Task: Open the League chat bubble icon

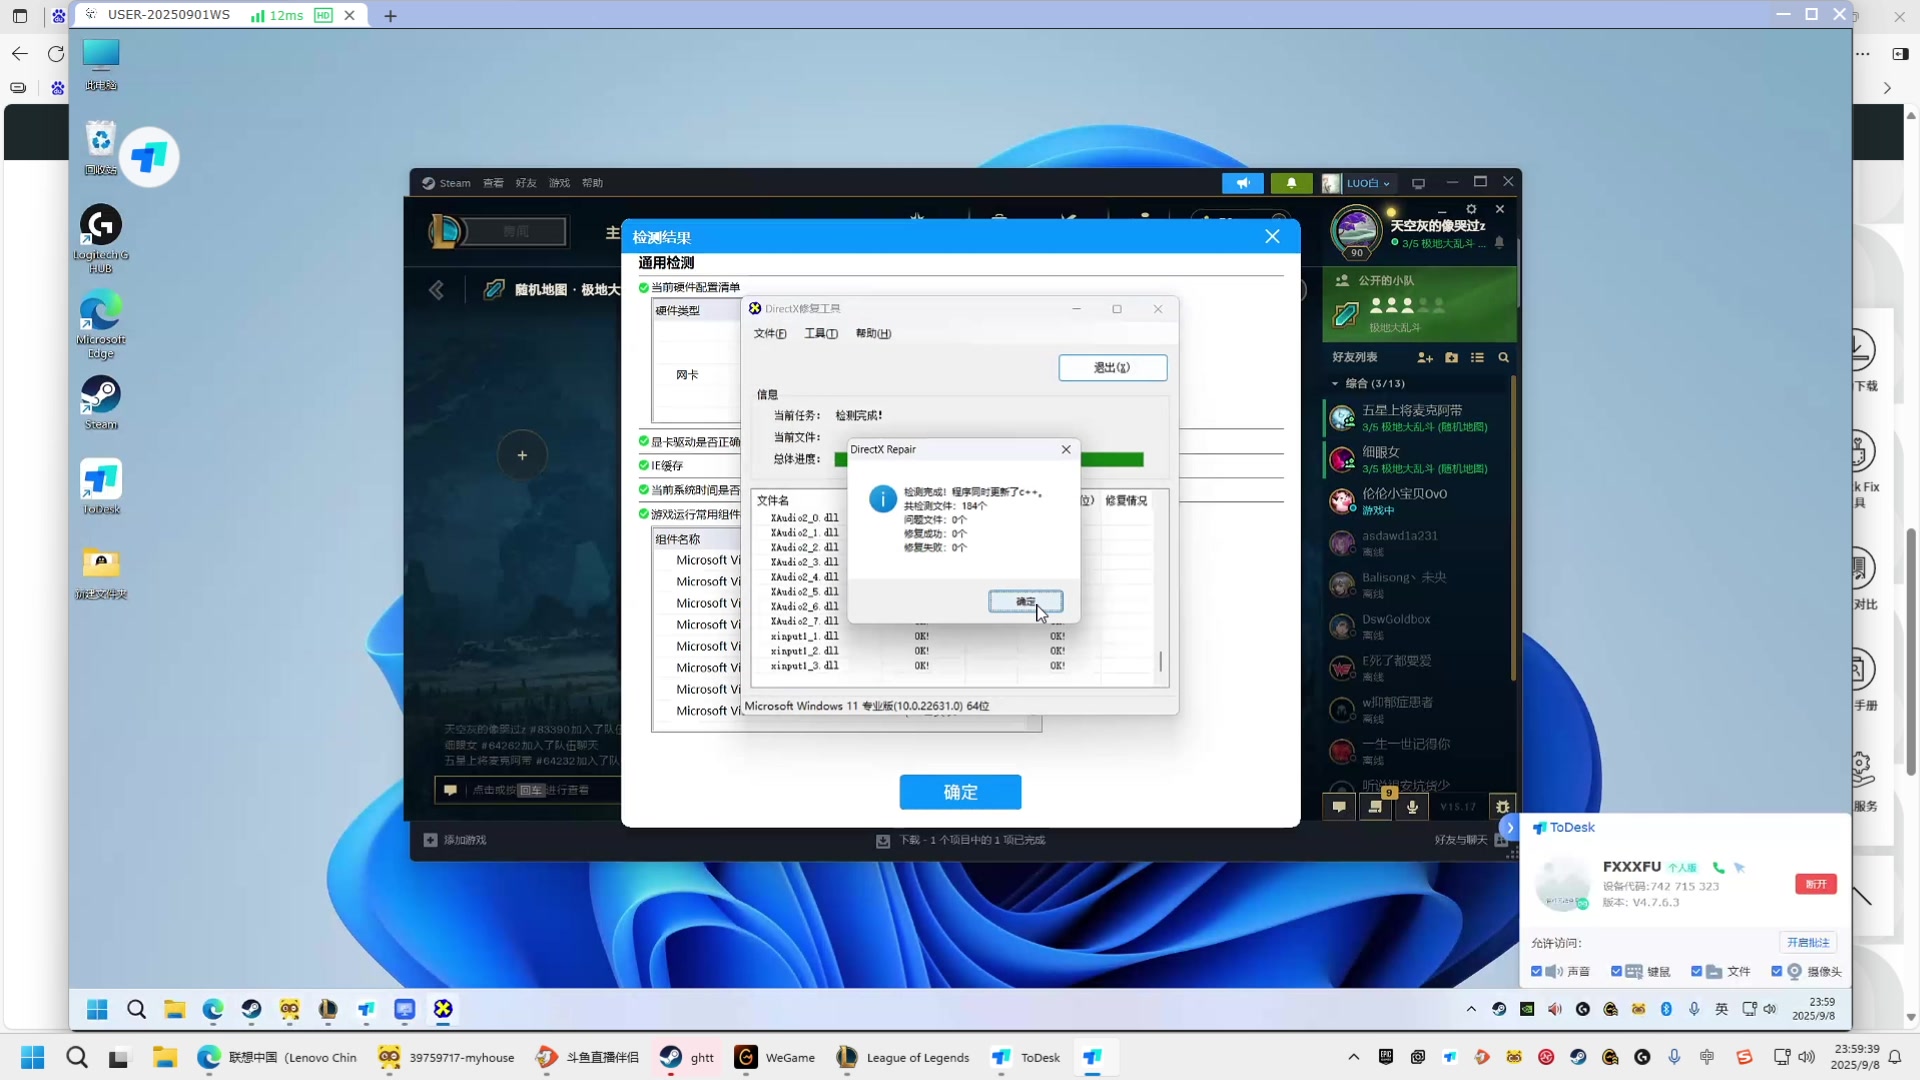Action: coord(1339,806)
